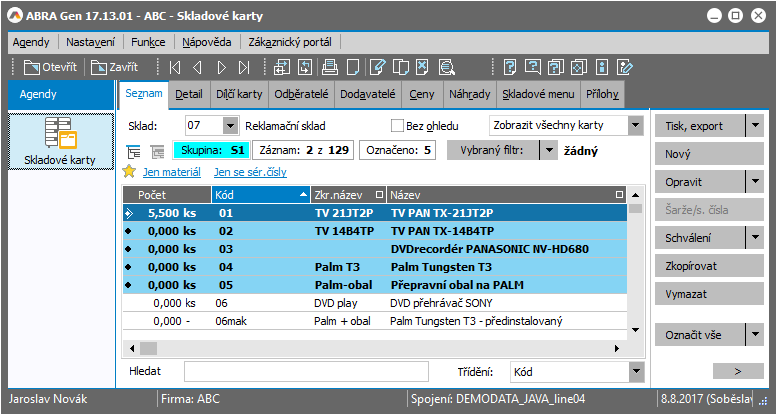777x415 pixels.
Task: Open the Sklad dropdown showing 07
Action: click(x=230, y=126)
